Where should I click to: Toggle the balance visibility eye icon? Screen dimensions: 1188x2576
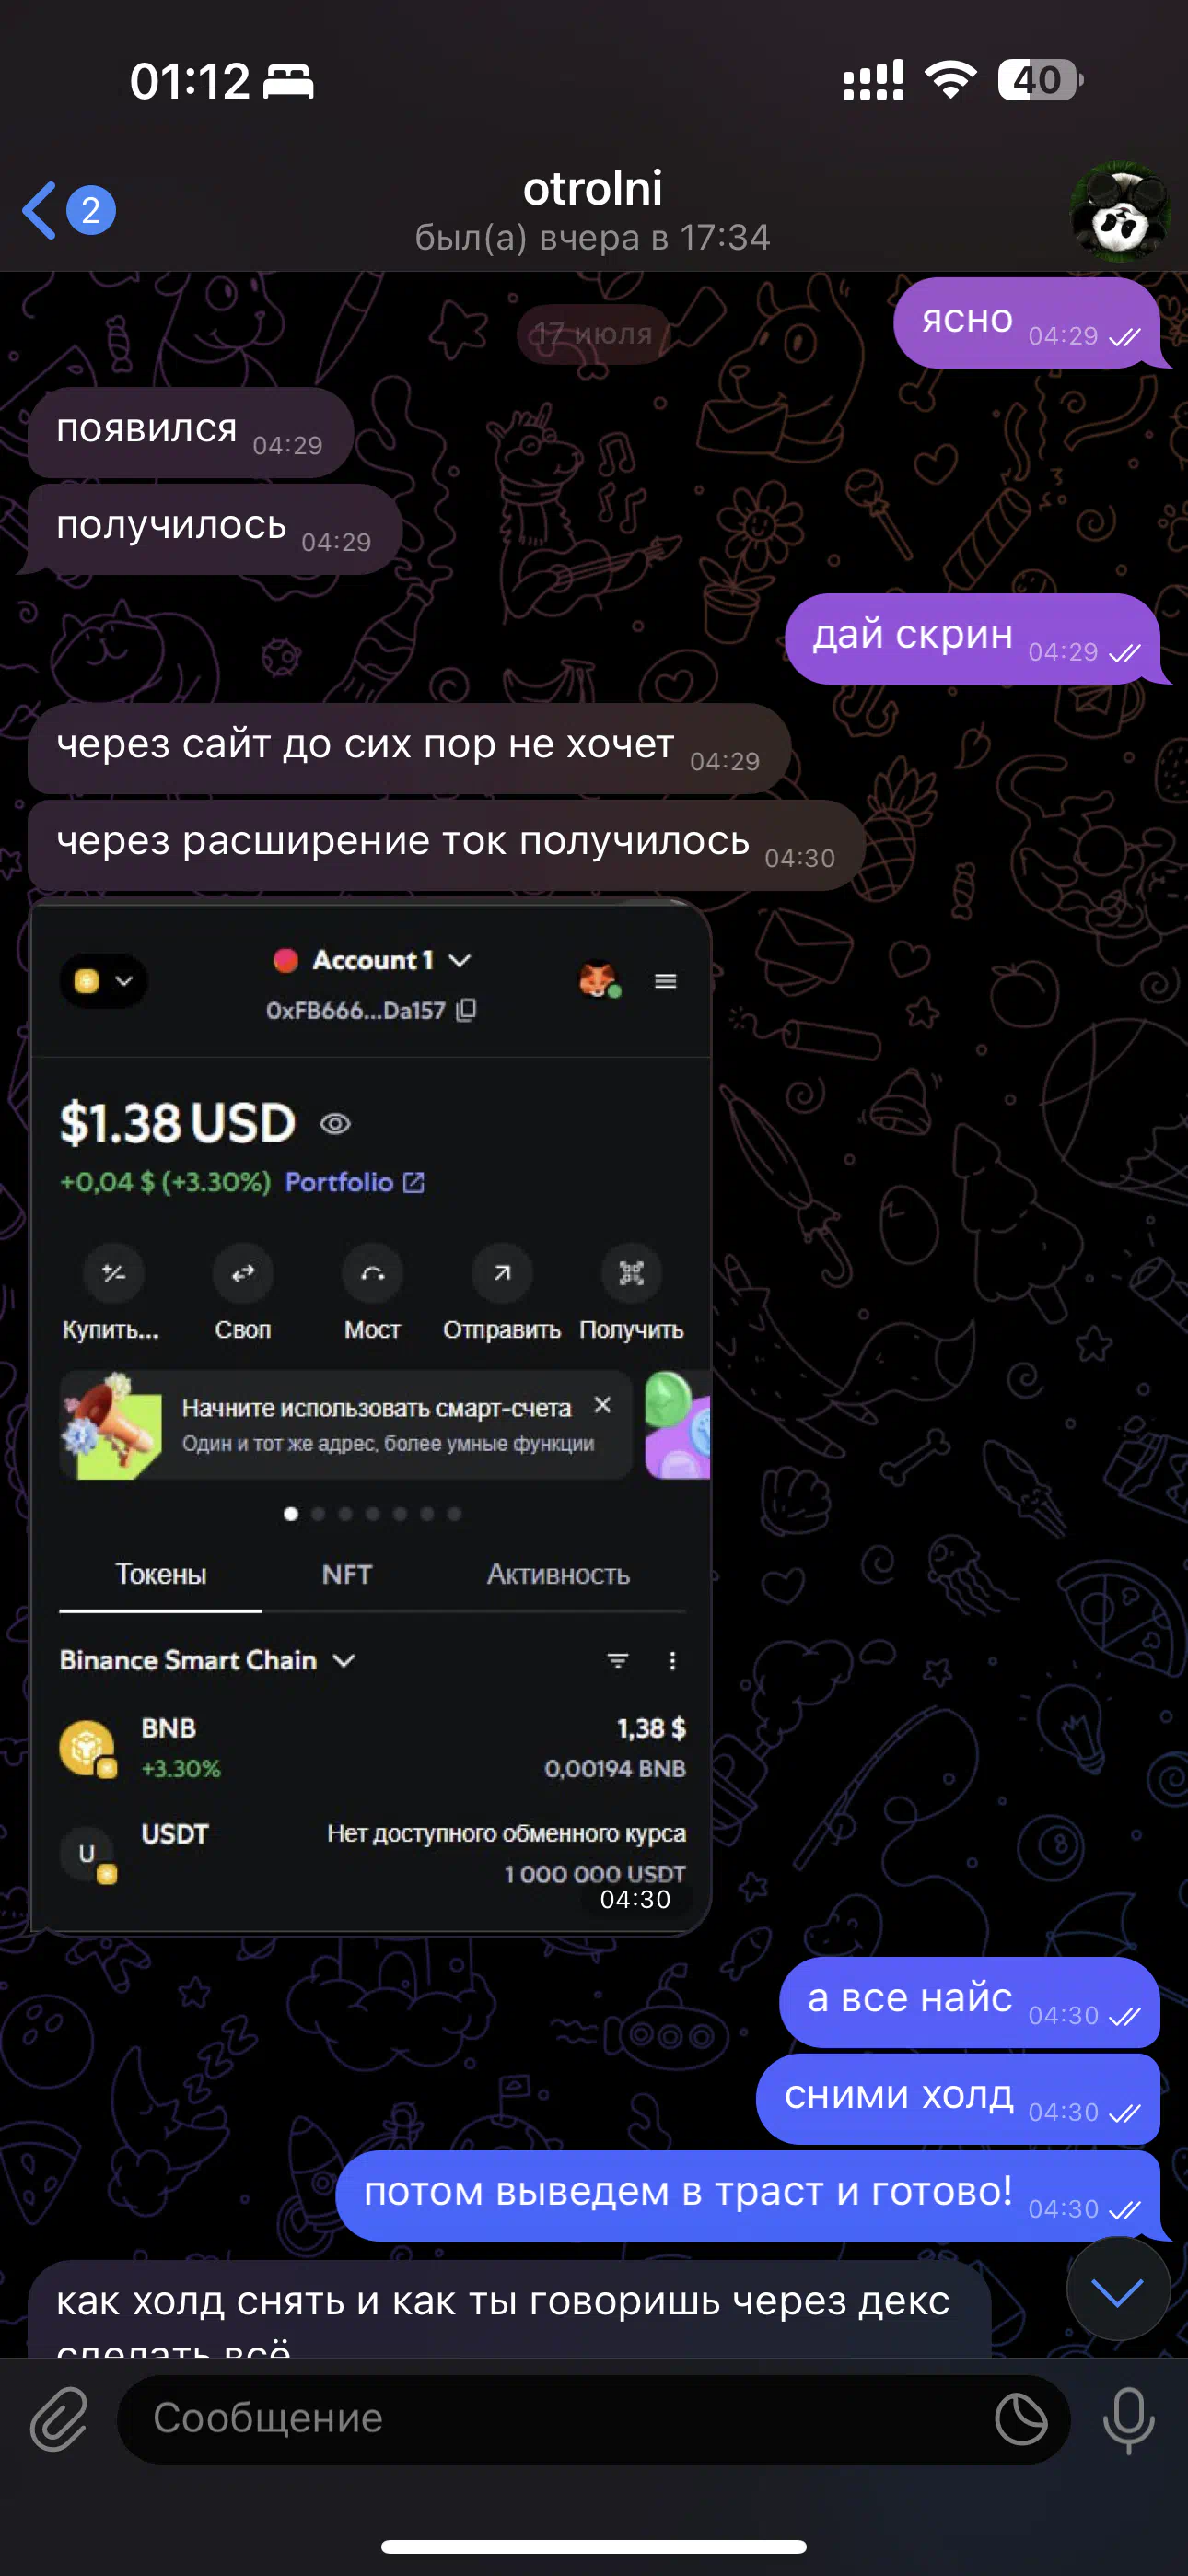(335, 1124)
